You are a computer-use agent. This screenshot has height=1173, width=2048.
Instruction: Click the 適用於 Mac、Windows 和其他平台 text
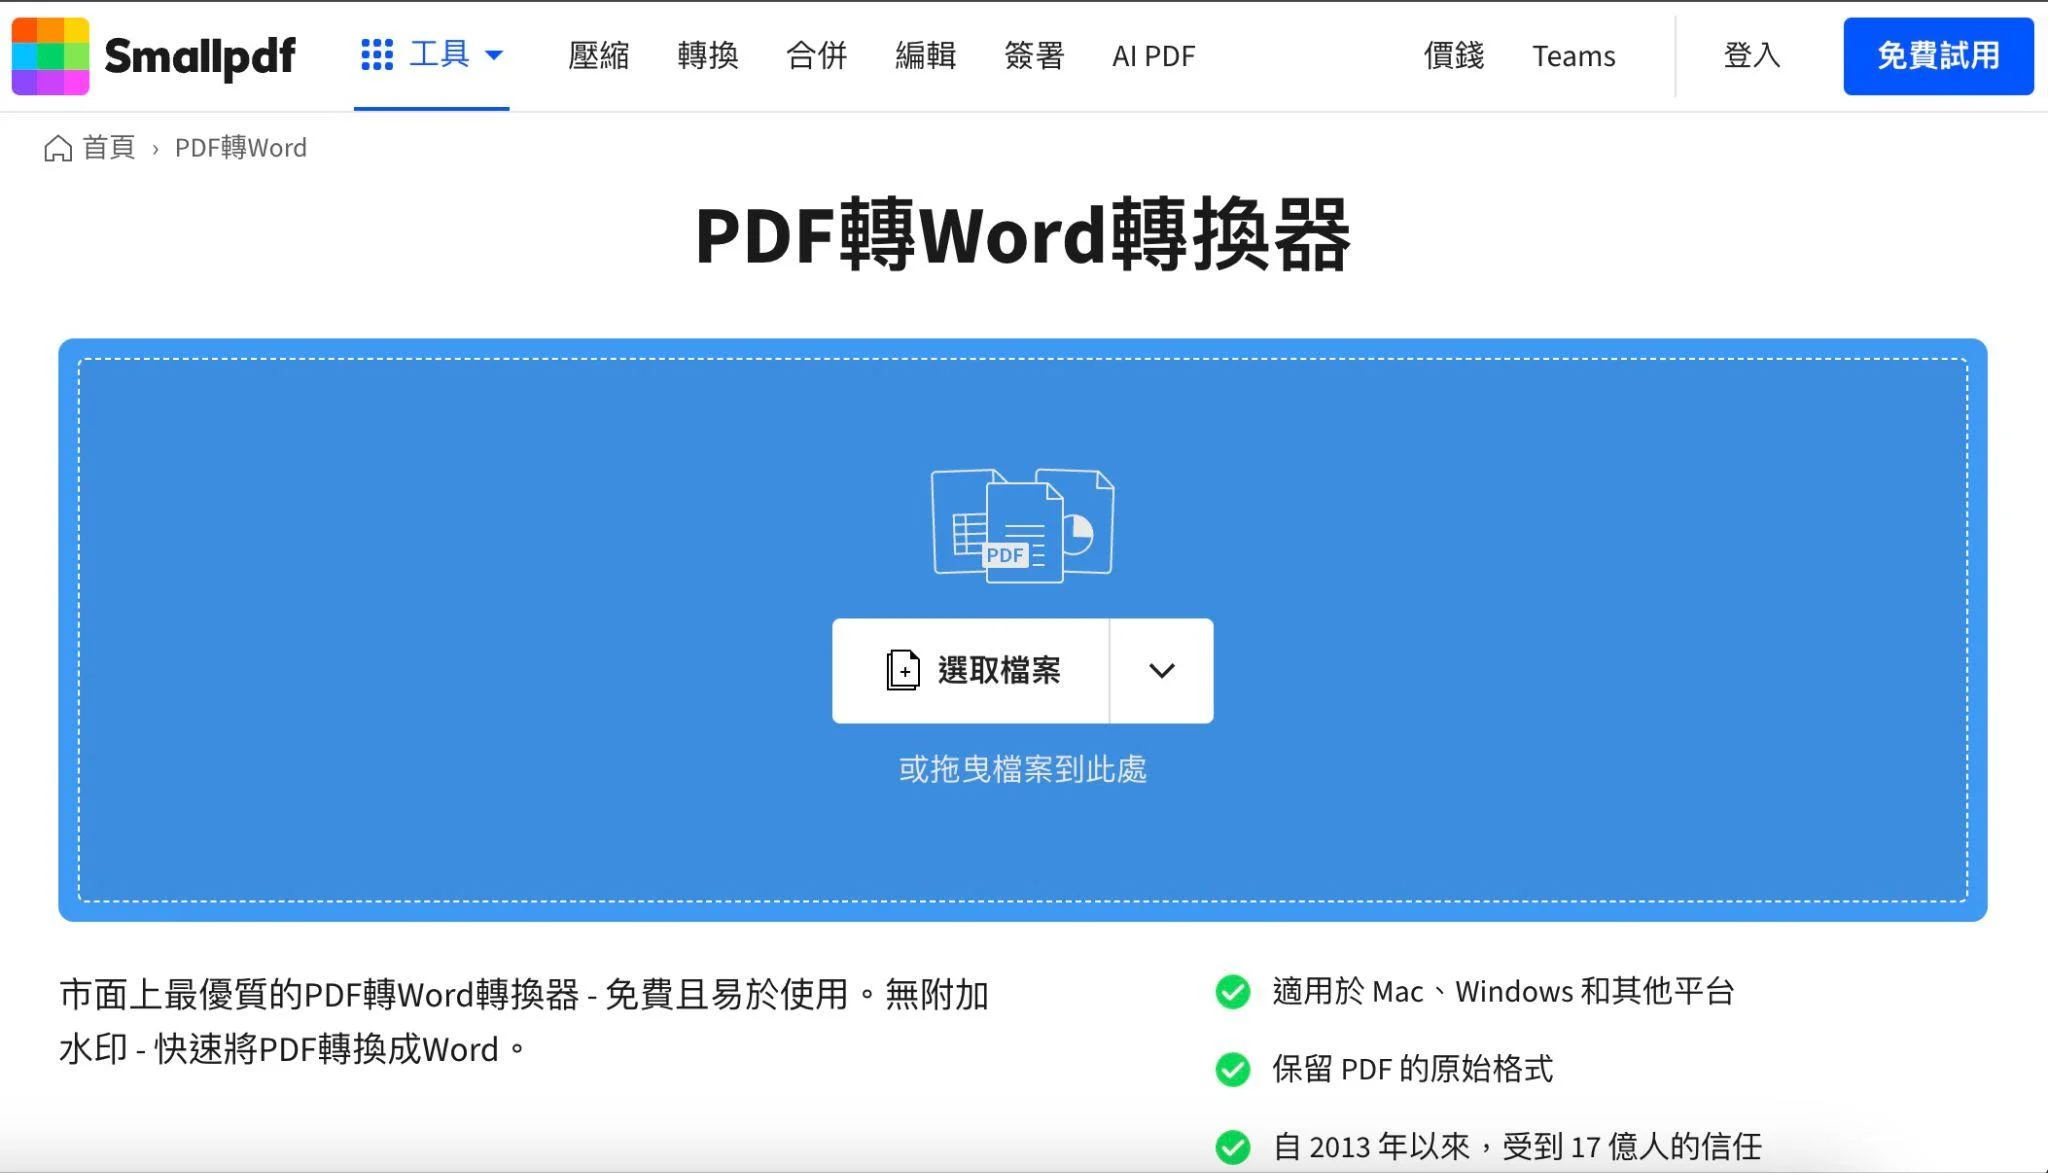coord(1503,992)
